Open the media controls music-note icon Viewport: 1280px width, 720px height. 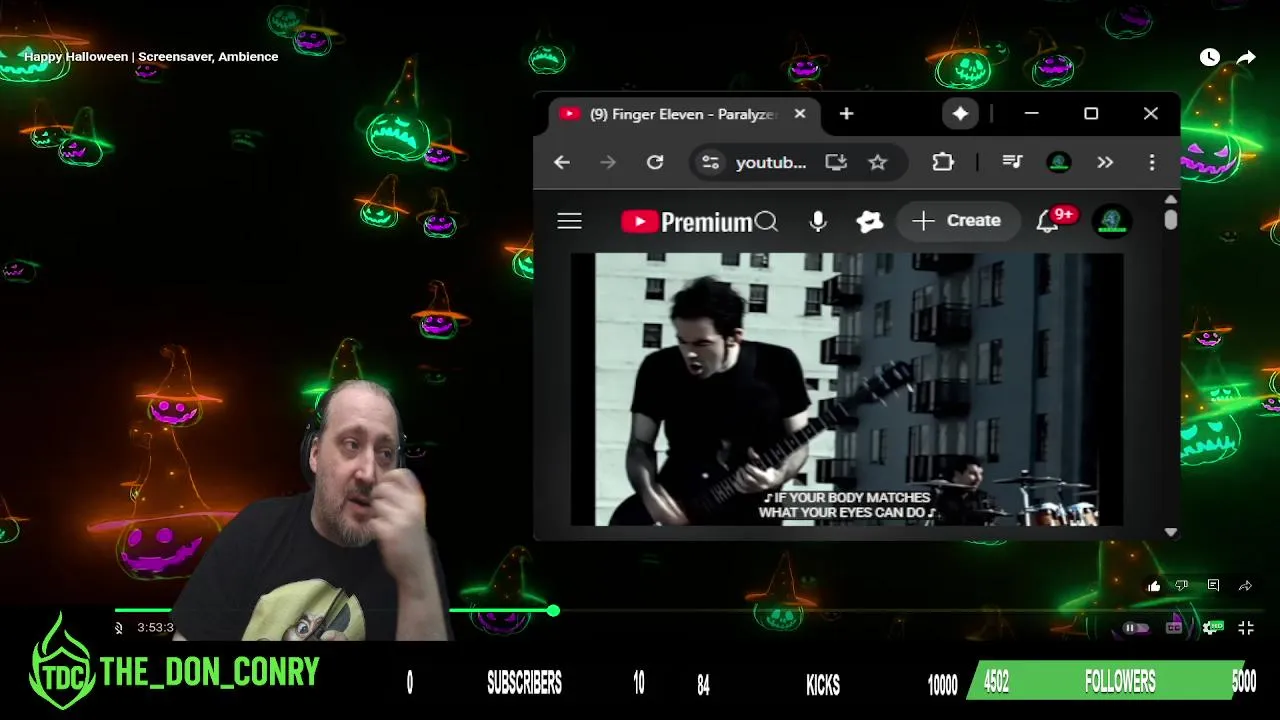[x=1012, y=162]
